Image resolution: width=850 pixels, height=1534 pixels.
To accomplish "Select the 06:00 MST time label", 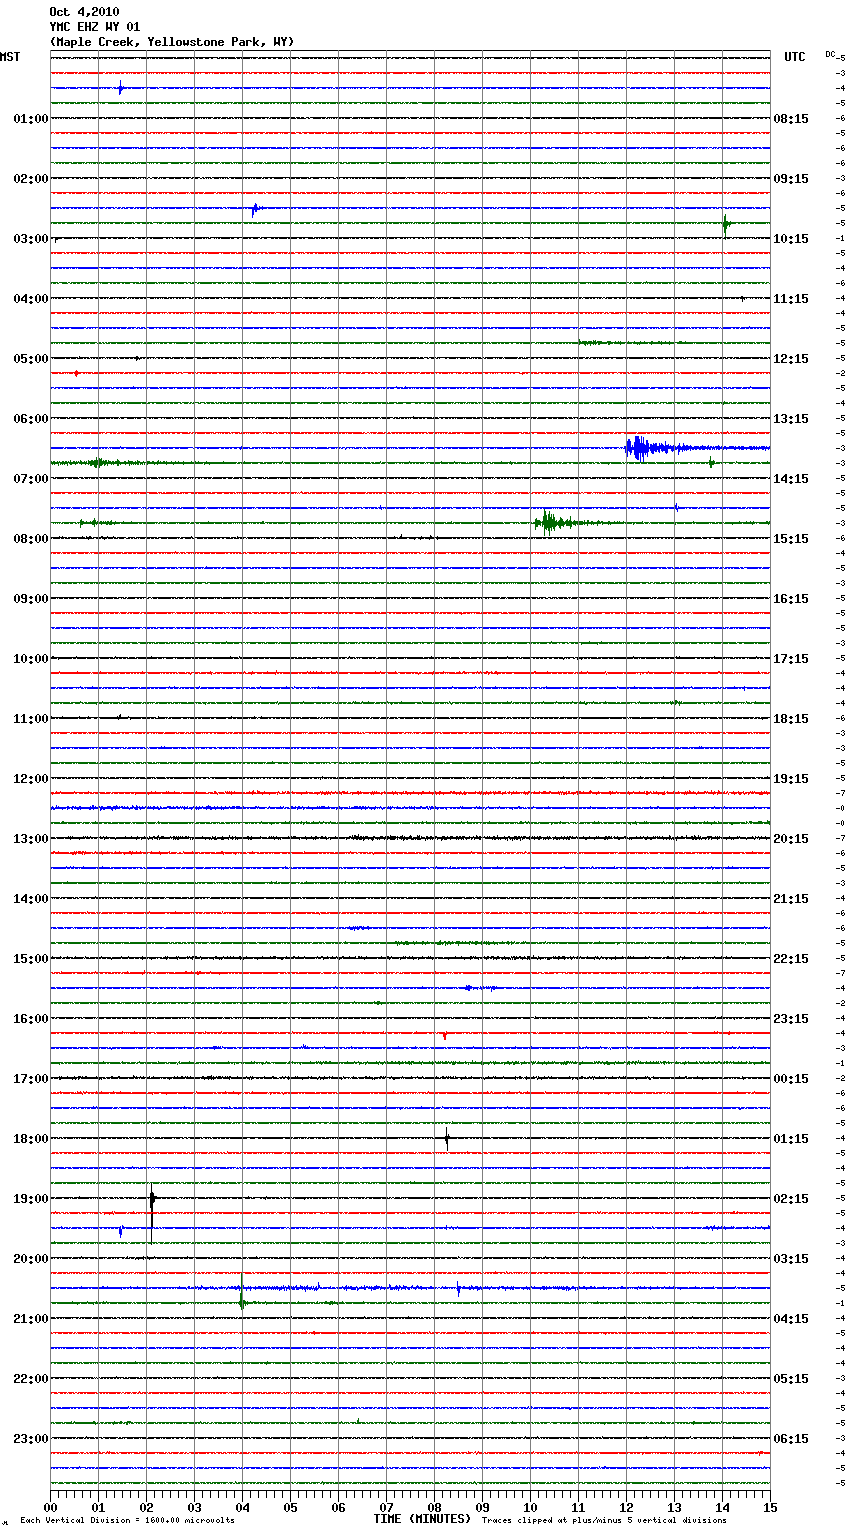I will pyautogui.click(x=31, y=419).
